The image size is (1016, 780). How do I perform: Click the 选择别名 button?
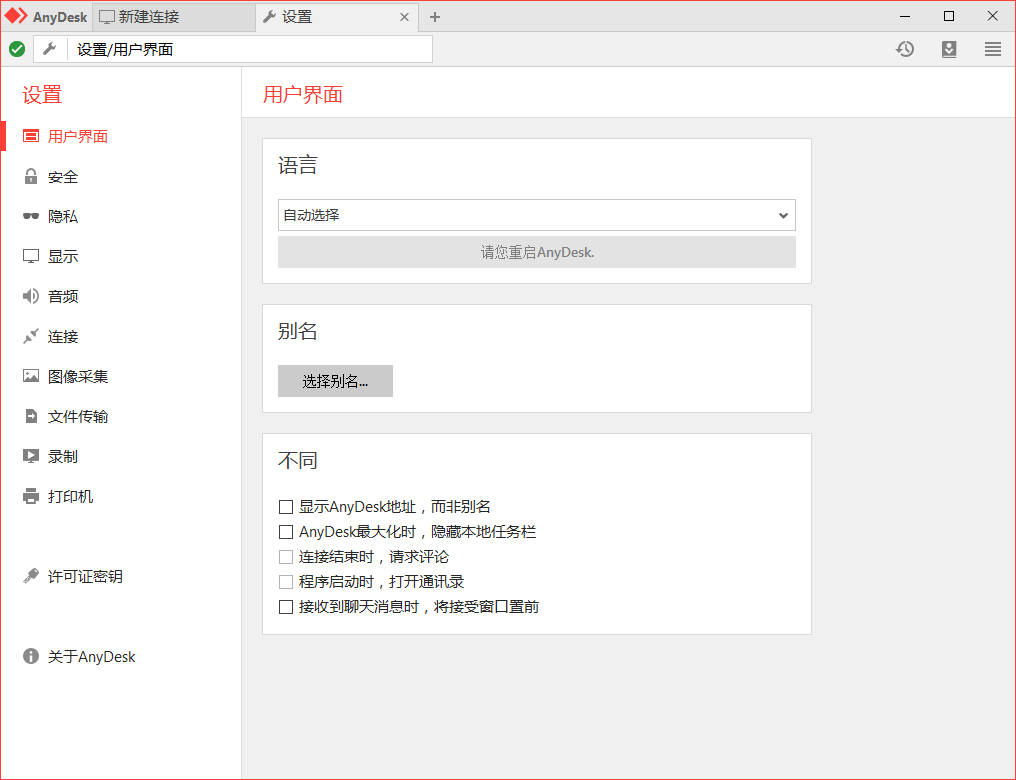pos(335,381)
